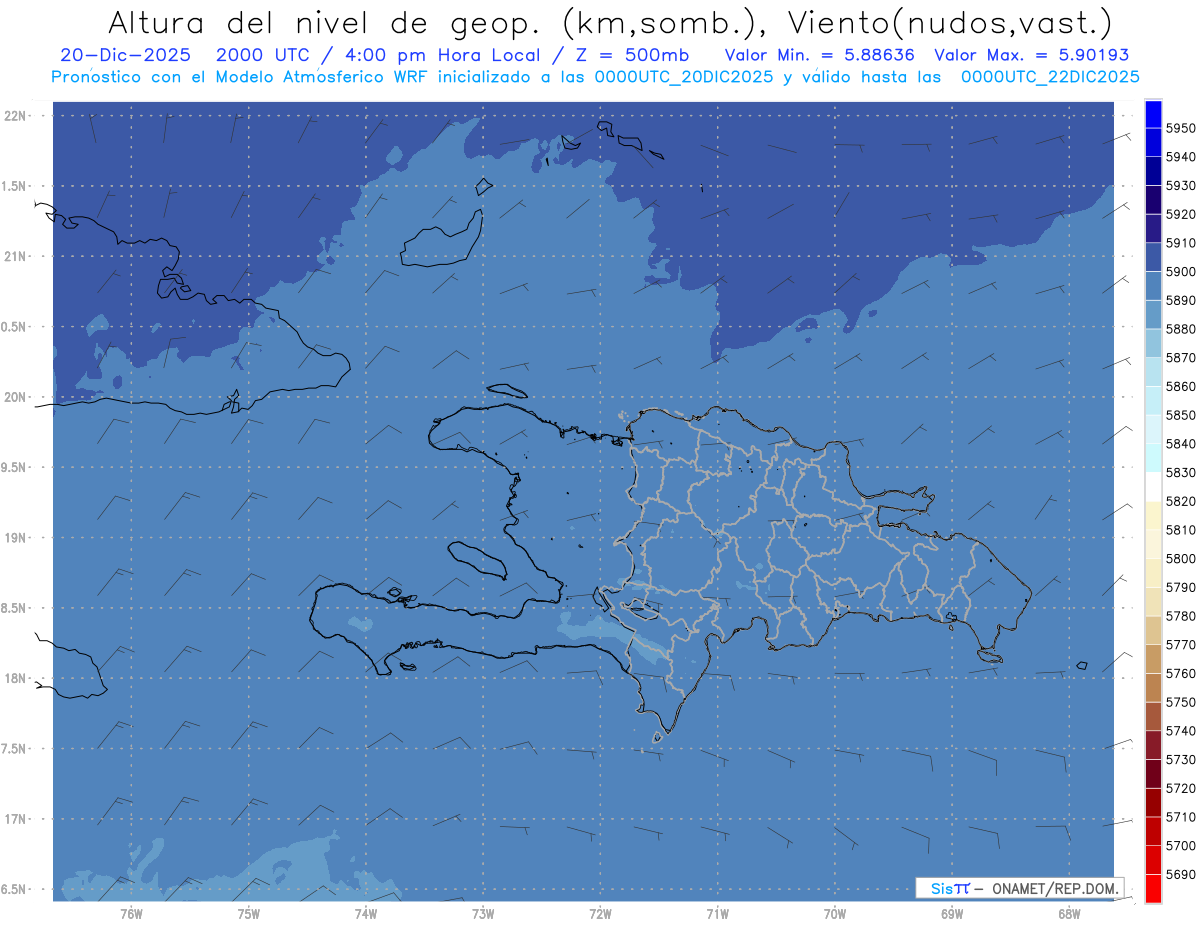Click the '22N' latitude label
The width and height of the screenshot is (1200, 927).
pyautogui.click(x=15, y=115)
